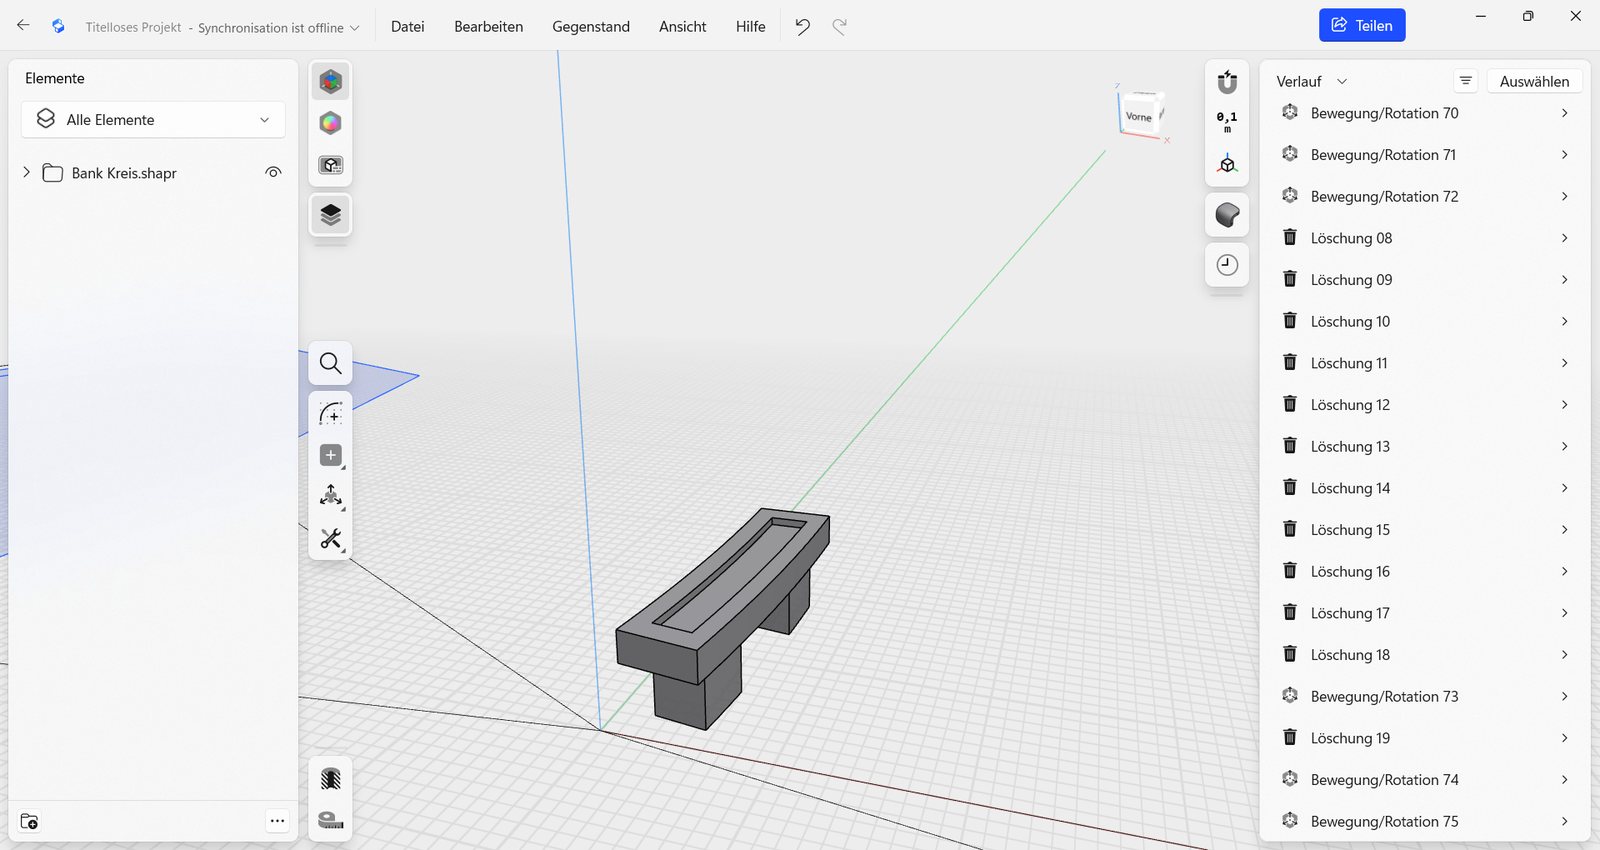The height and width of the screenshot is (850, 1600).
Task: Select the Bewegung/Rotation 72 history step
Action: click(1425, 196)
